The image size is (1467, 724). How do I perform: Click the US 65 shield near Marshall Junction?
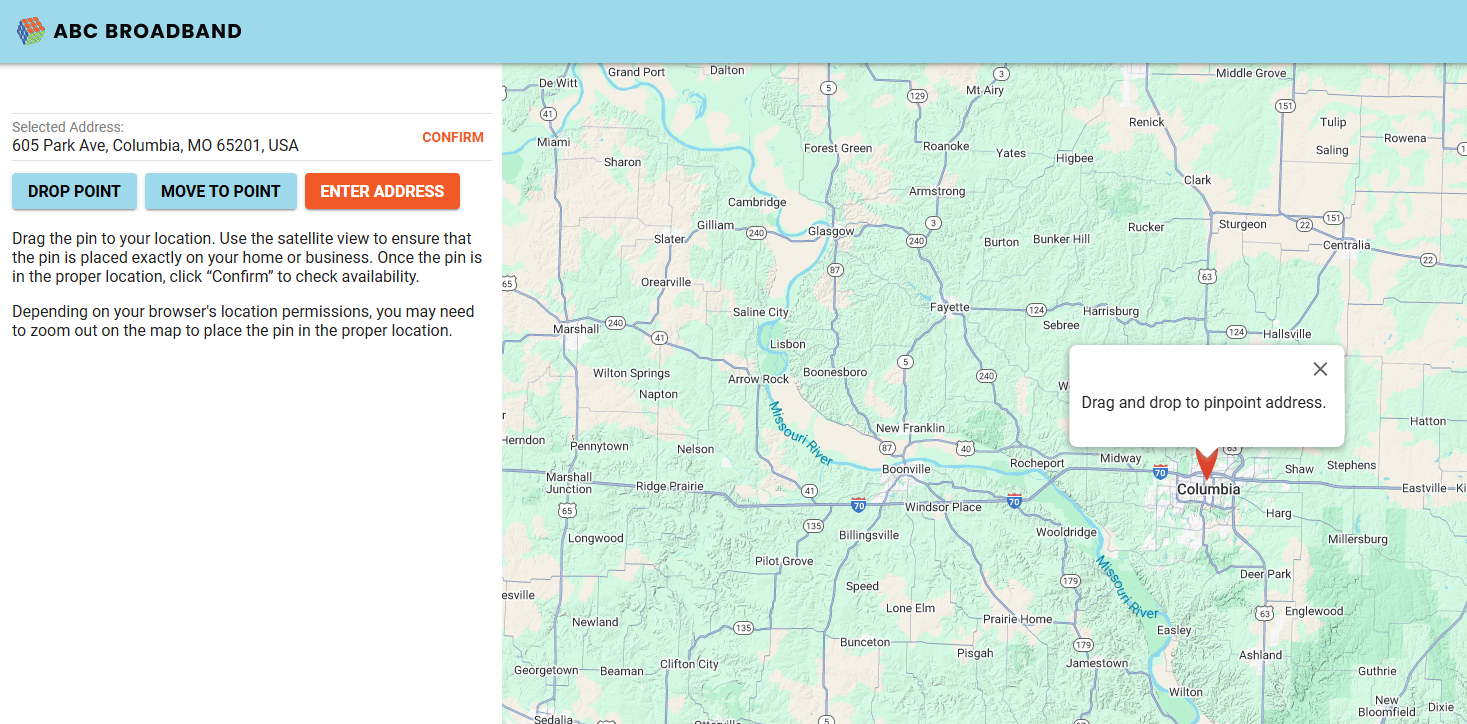(x=568, y=510)
